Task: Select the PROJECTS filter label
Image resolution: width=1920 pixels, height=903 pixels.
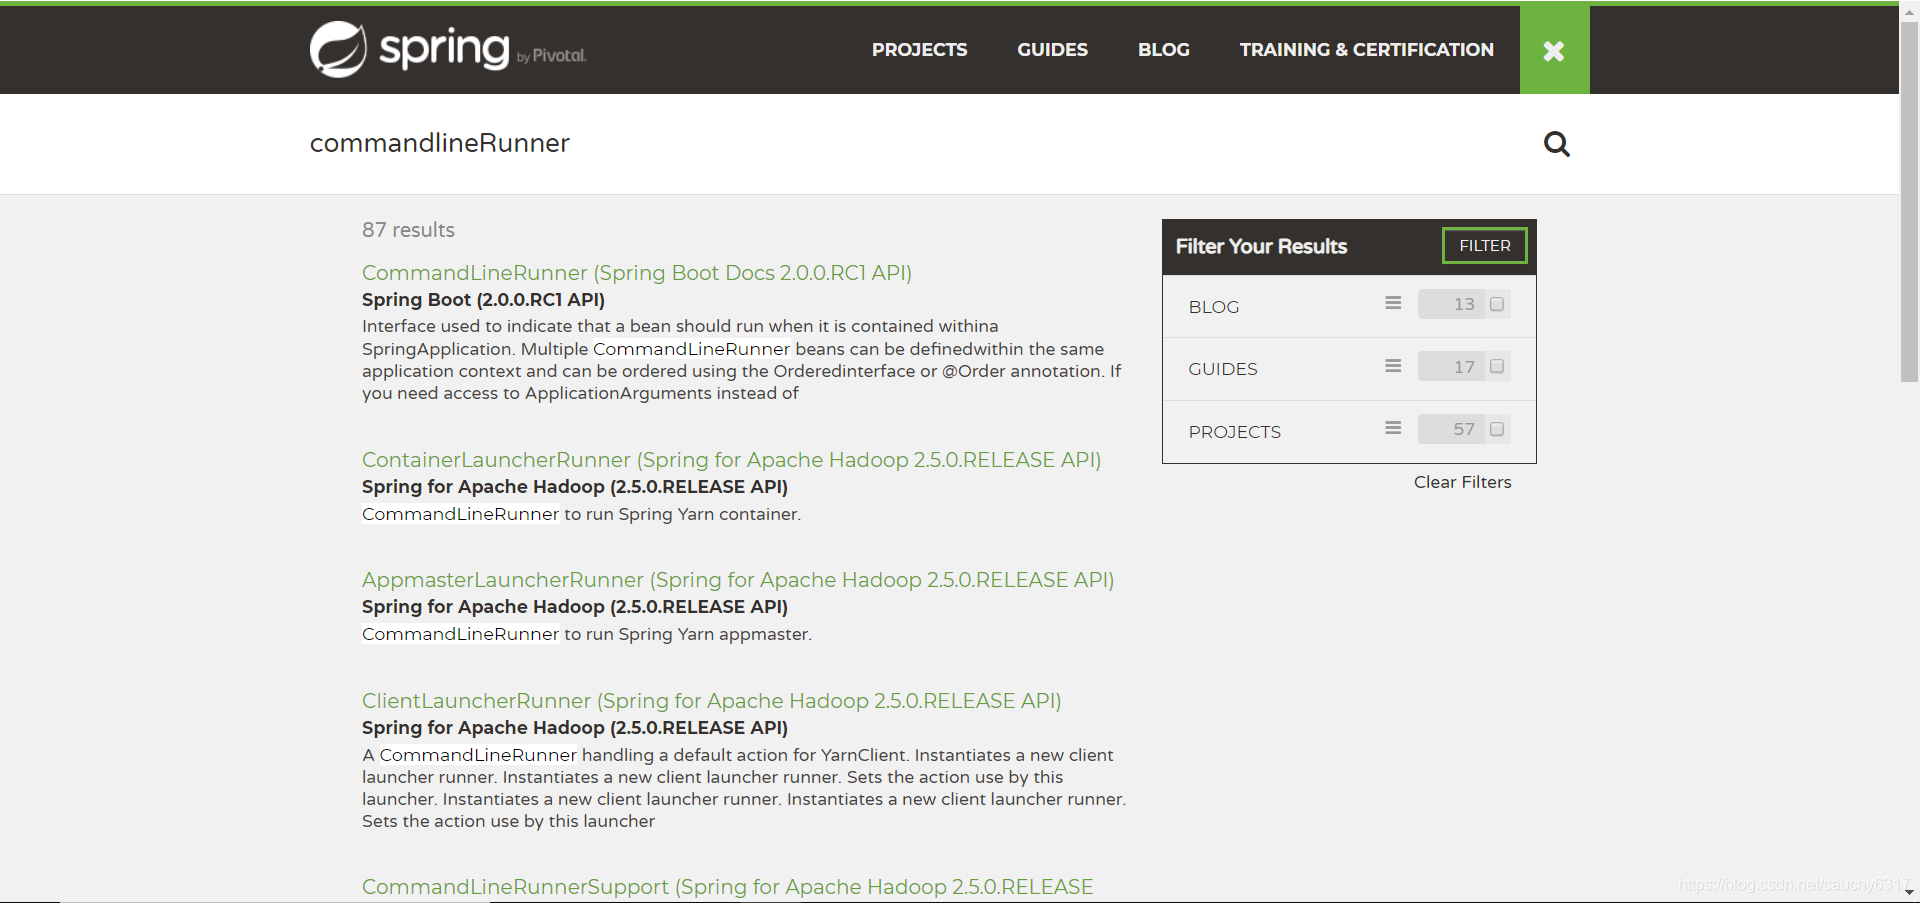Action: (x=1234, y=432)
